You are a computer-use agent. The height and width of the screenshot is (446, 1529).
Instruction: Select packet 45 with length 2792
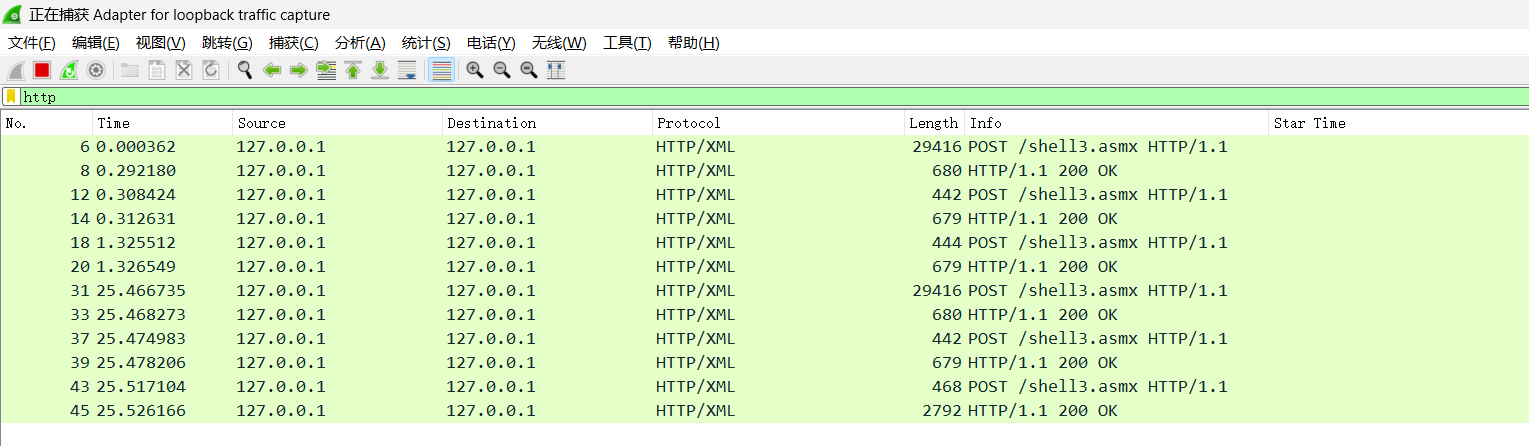[600, 411]
